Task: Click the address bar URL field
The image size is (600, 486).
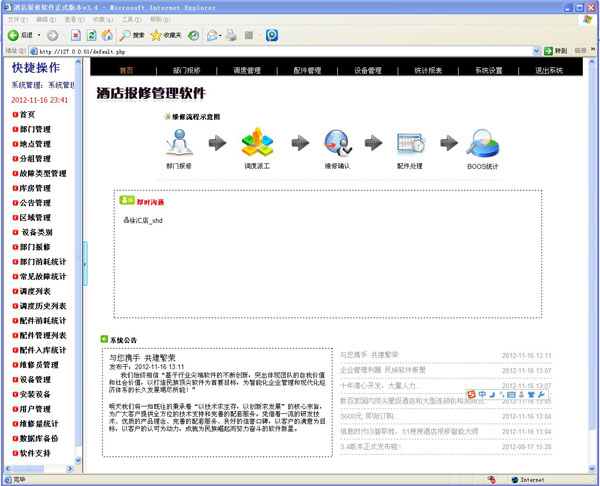Action: click(x=281, y=51)
